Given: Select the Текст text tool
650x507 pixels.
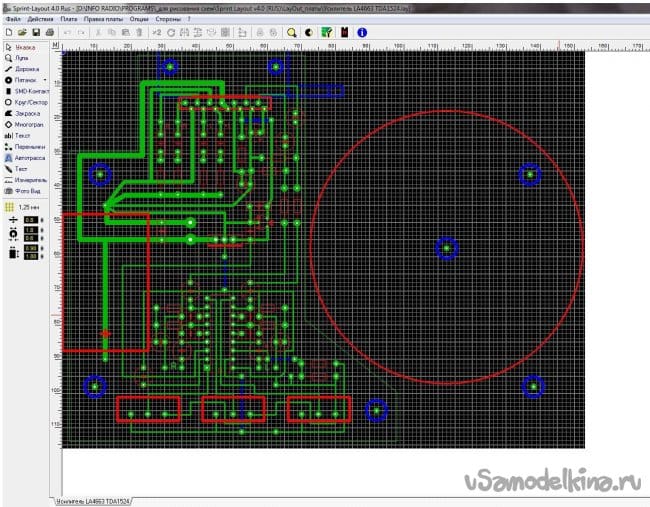Looking at the screenshot, I should point(22,134).
